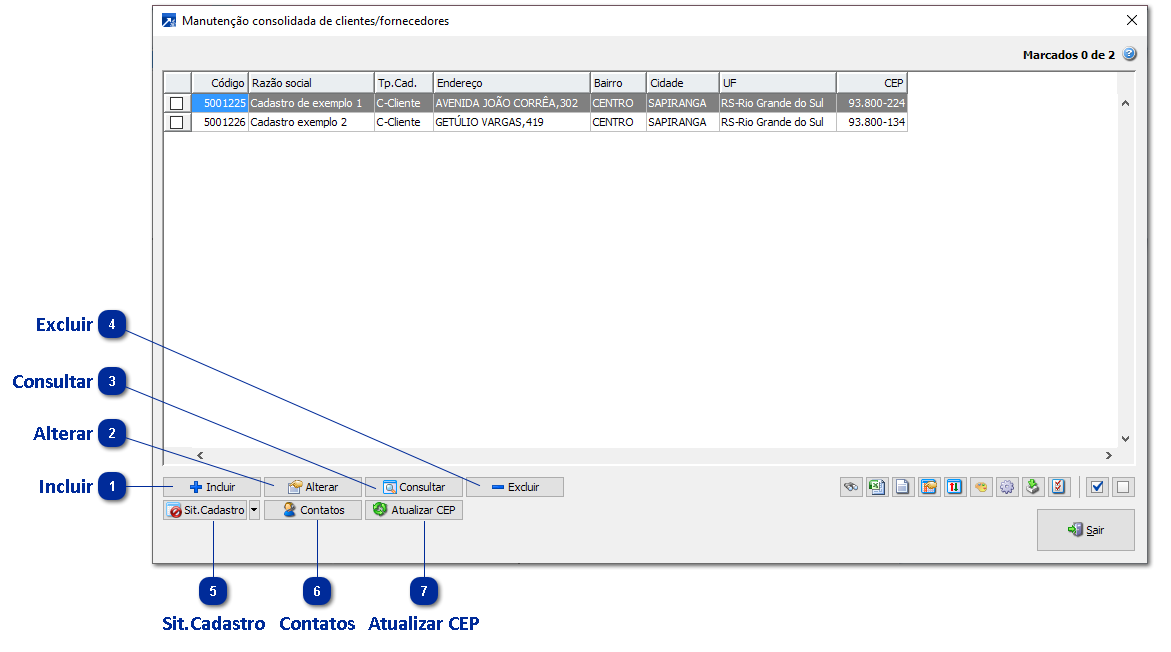Open the color palette icon
The image size is (1171, 652).
tap(981, 487)
